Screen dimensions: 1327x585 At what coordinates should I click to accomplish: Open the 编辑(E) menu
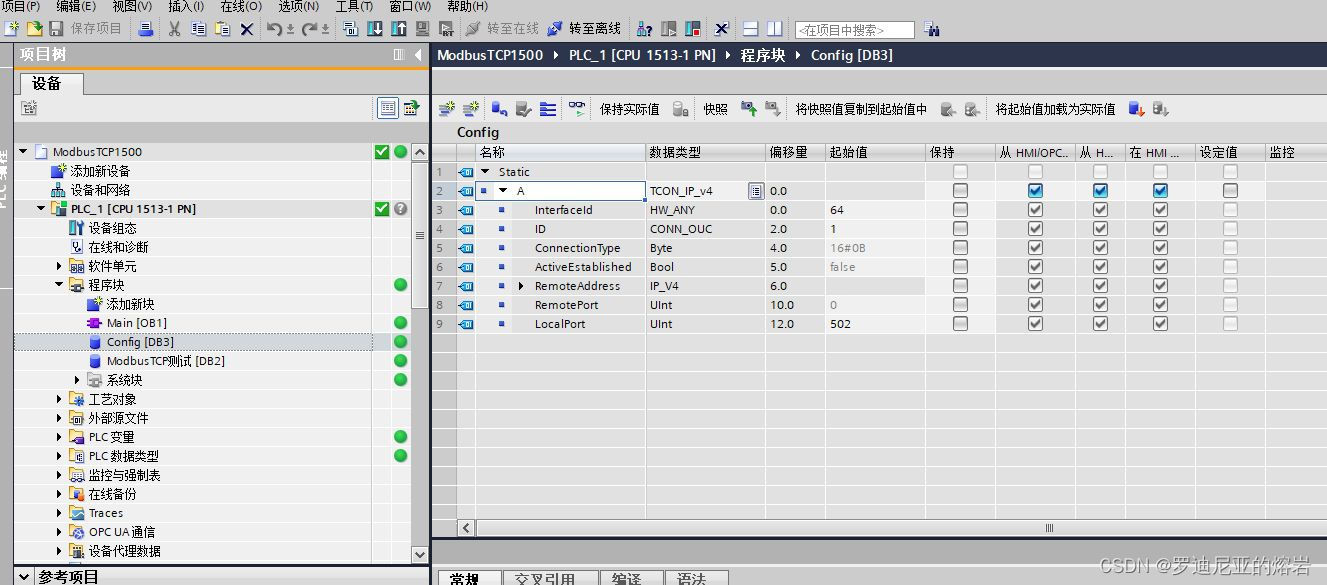(75, 6)
